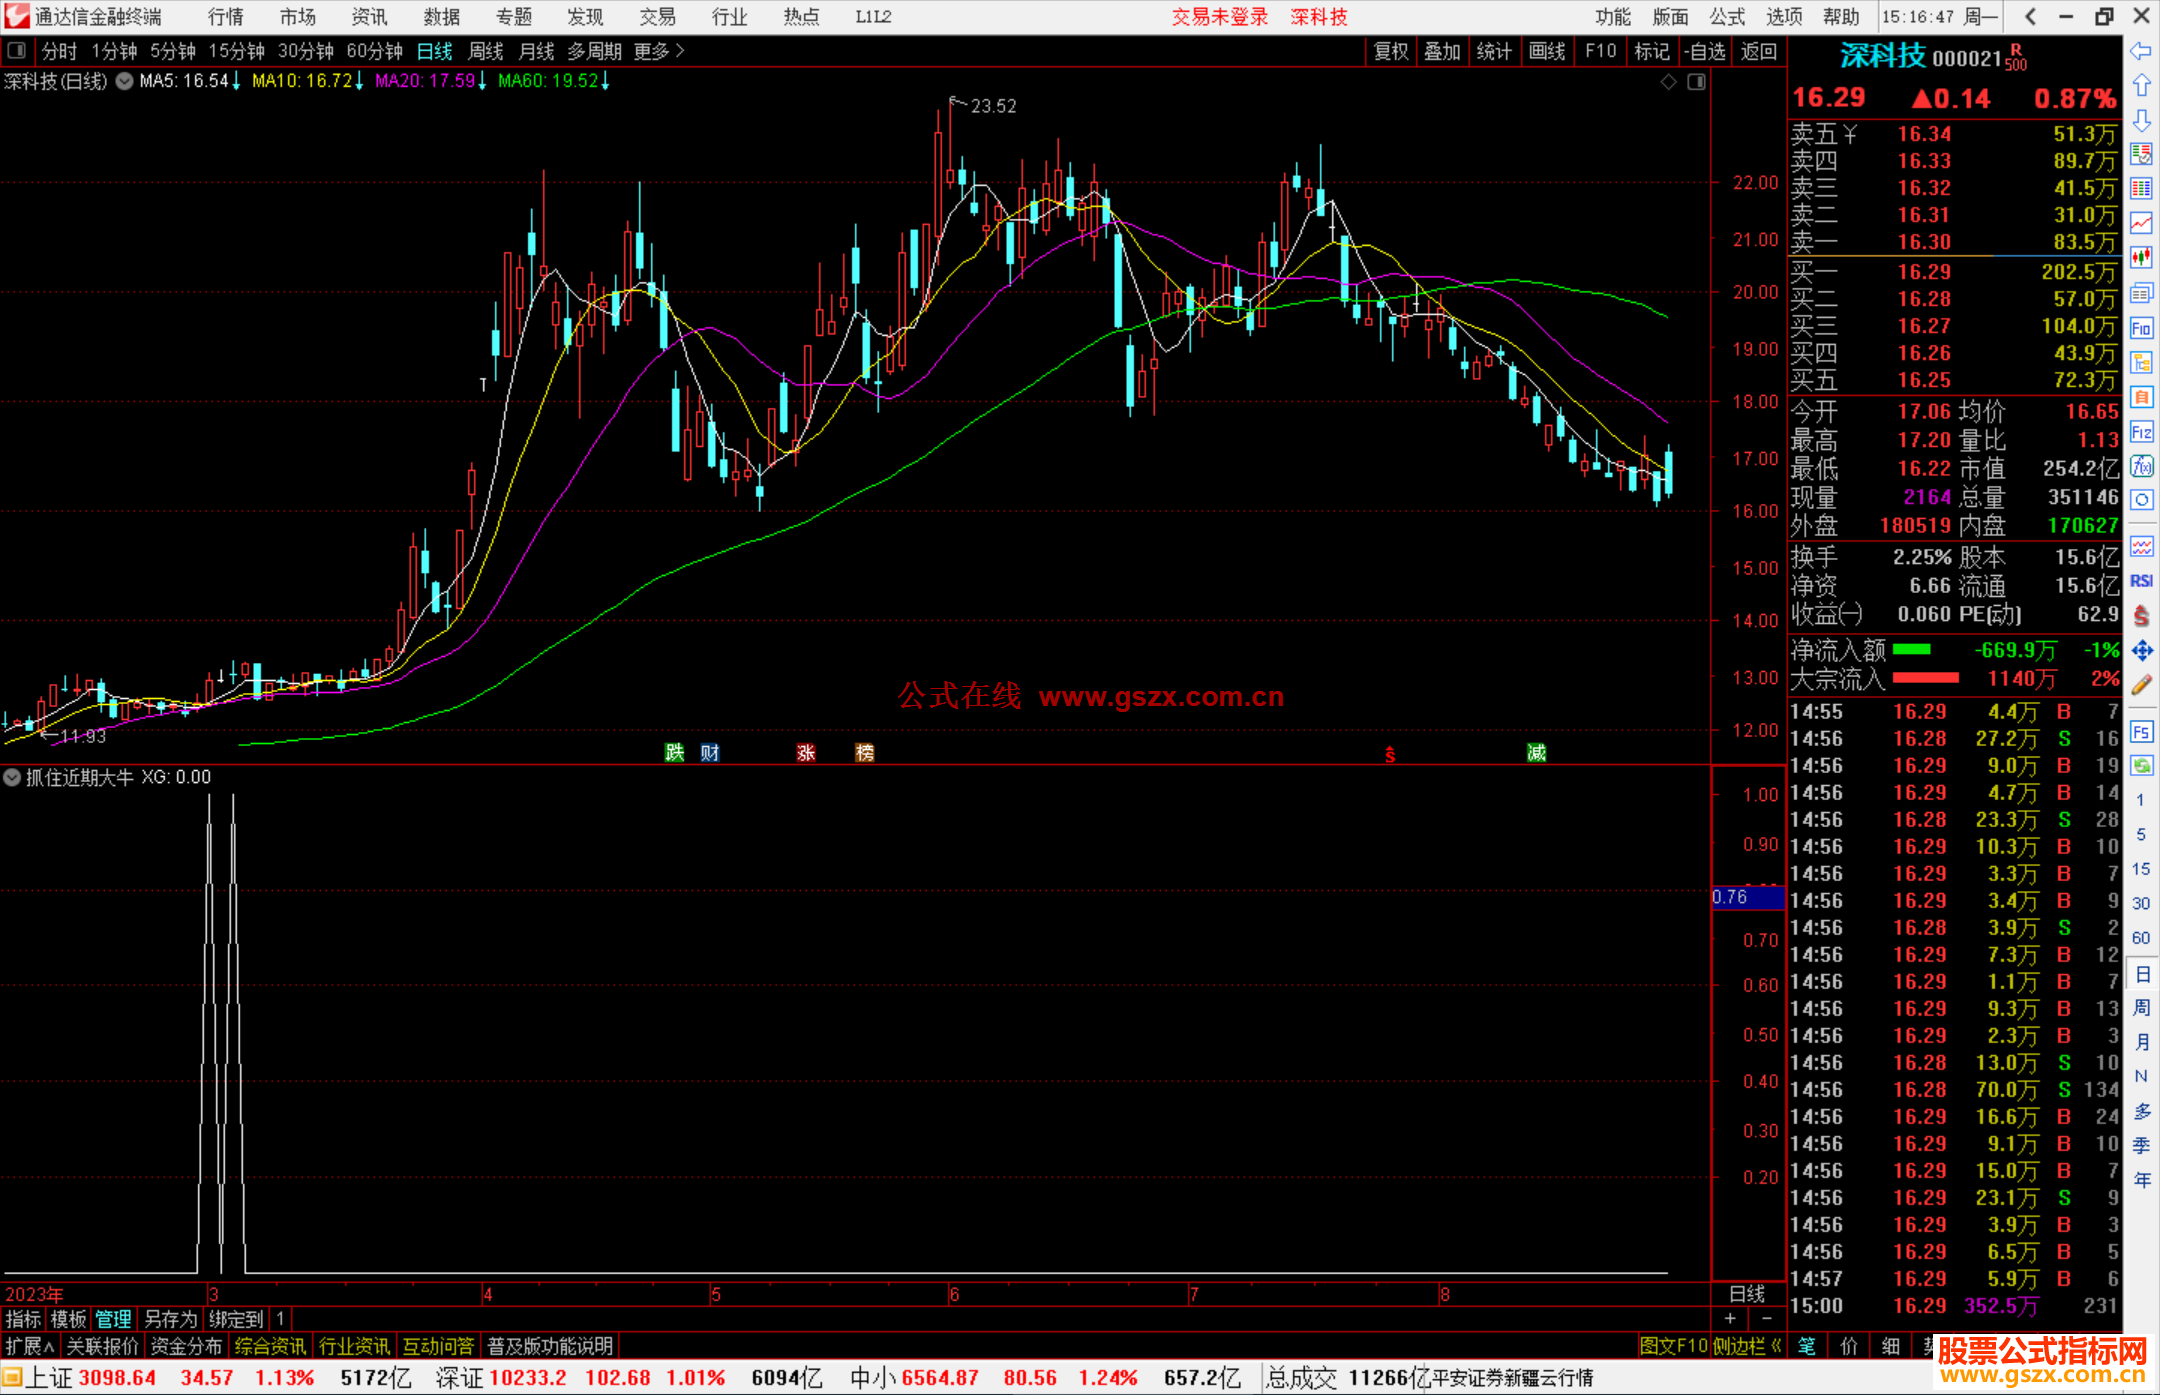Viewport: 2160px width, 1395px height.
Task: Collapse the 侧边栏 sidebar chevron
Action: click(x=1776, y=1346)
